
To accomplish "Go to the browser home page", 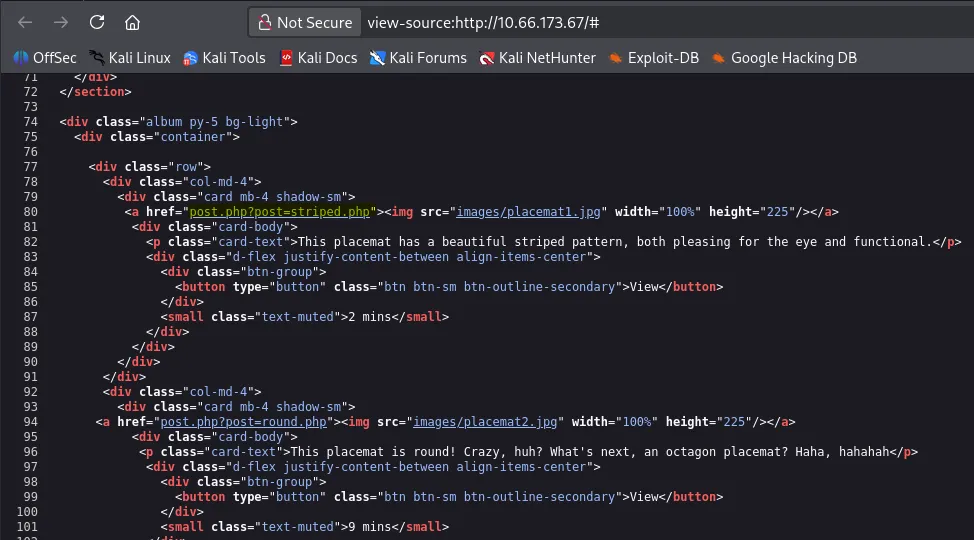I will [x=132, y=22].
